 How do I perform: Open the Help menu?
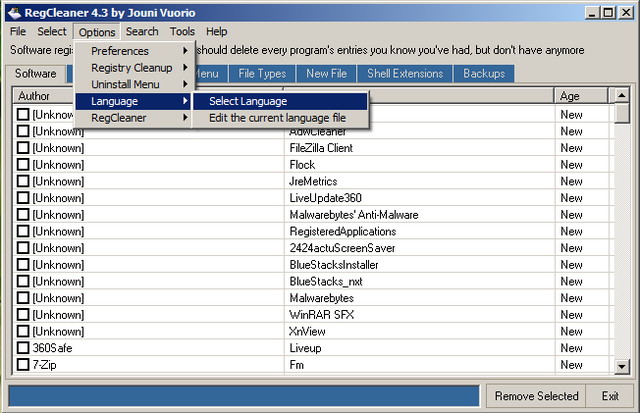click(216, 31)
